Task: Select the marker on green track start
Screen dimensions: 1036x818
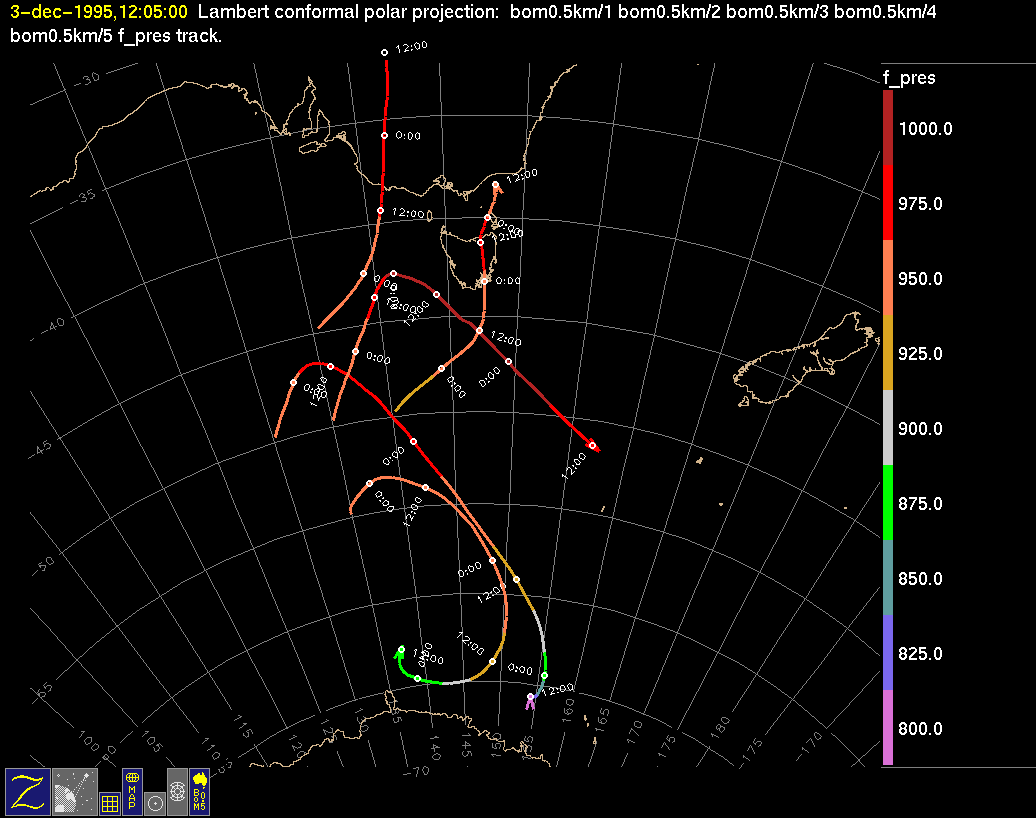Action: pyautogui.click(x=401, y=650)
